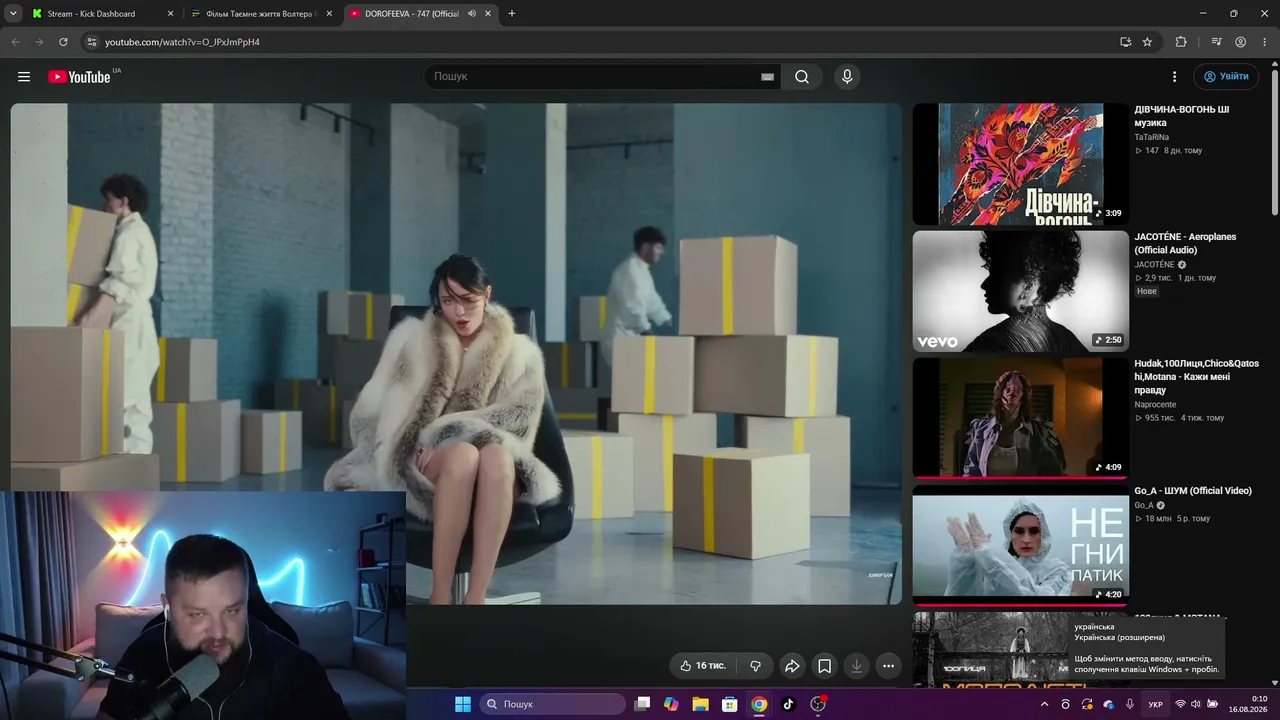Switch to Stream - Kick Dashboard tab

tap(102, 14)
